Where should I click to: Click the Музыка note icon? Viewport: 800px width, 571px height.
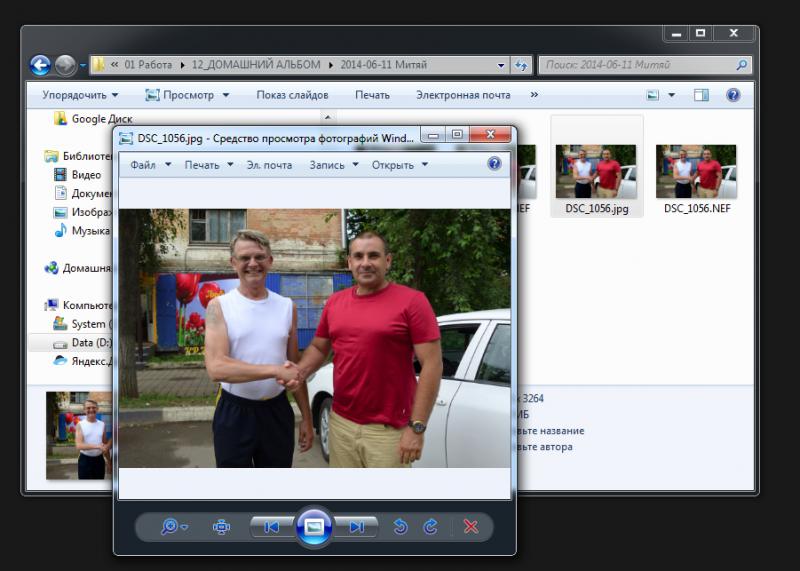(x=61, y=230)
